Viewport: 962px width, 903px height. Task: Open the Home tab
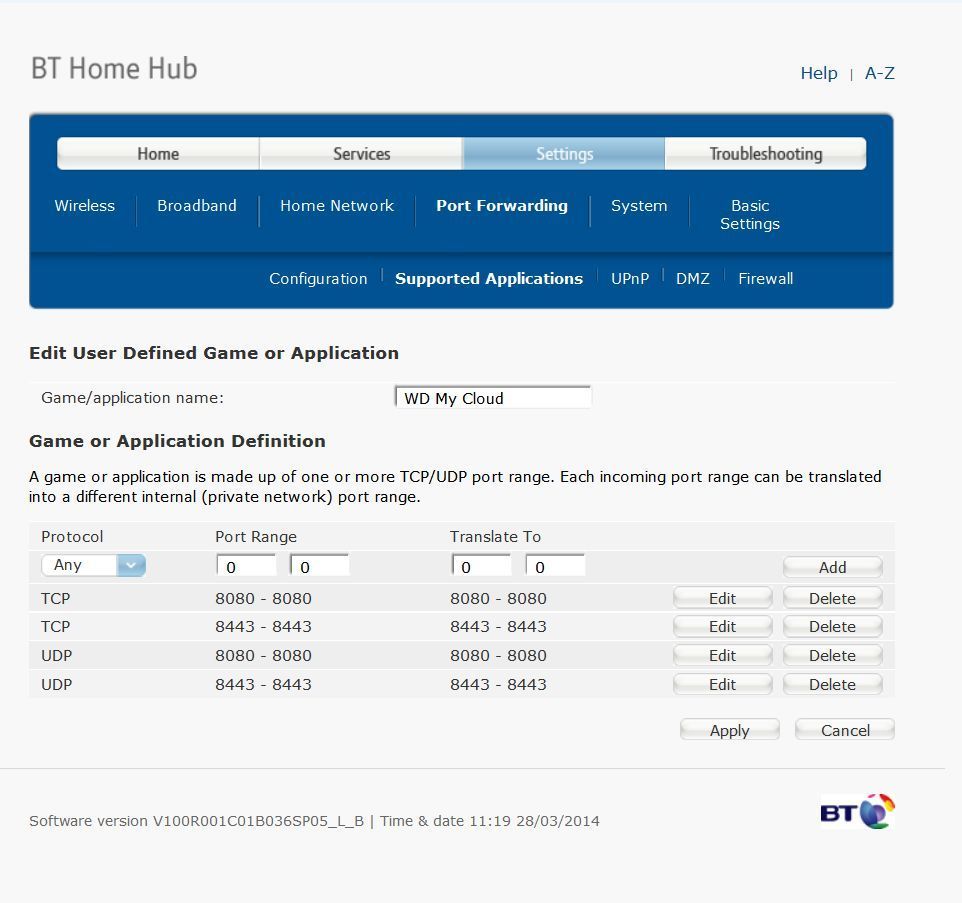158,153
